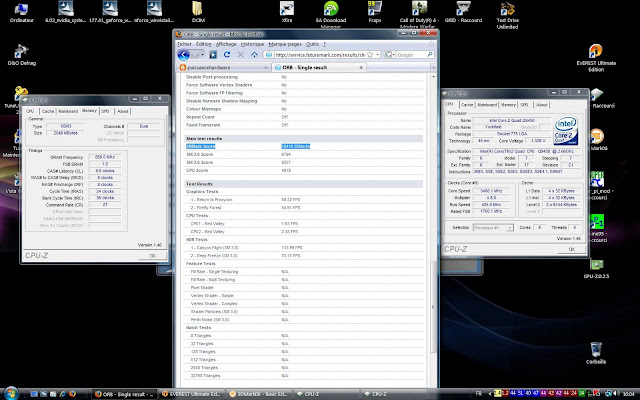Image resolution: width=640 pixels, height=400 pixels.
Task: Open the Marque-pages menu
Action: pos(285,44)
